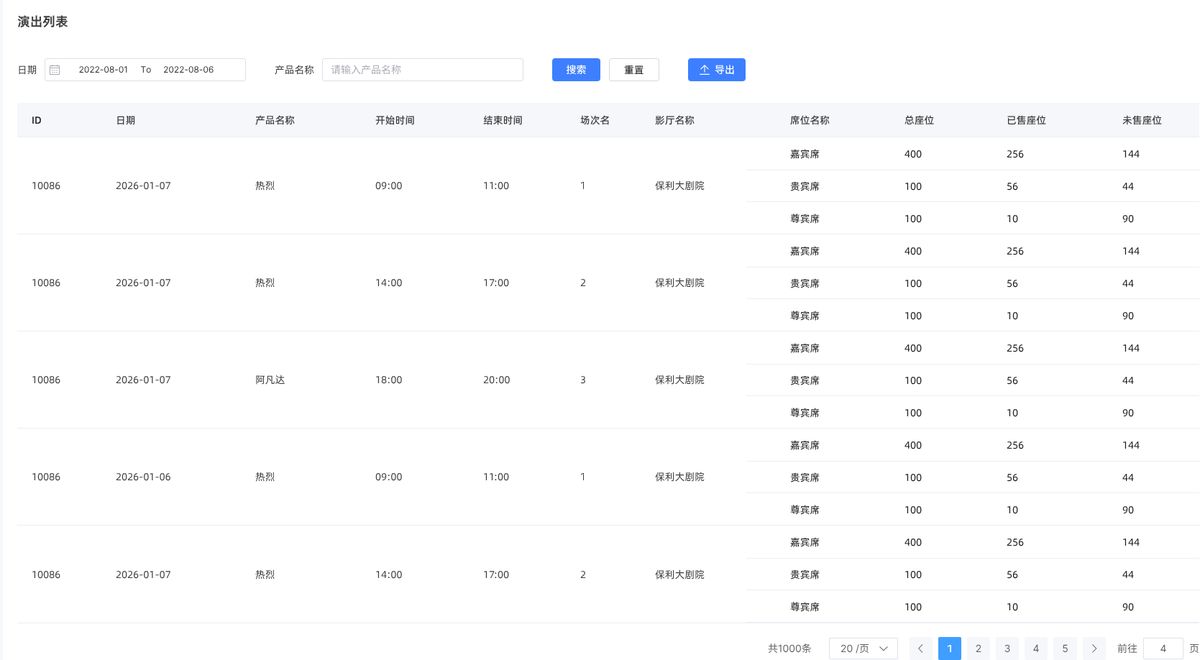The height and width of the screenshot is (660, 1200).
Task: Click the 导出 button
Action: coord(716,70)
